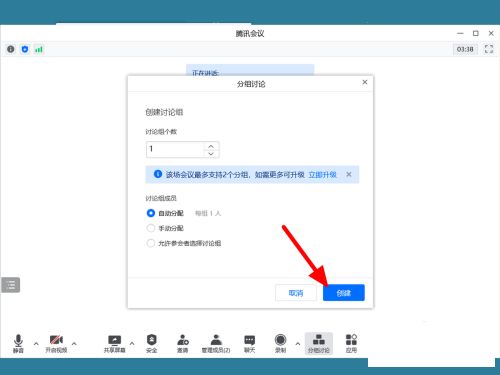This screenshot has height=375, width=500.
Task: Close the breakout discussion dialog
Action: [x=365, y=82]
